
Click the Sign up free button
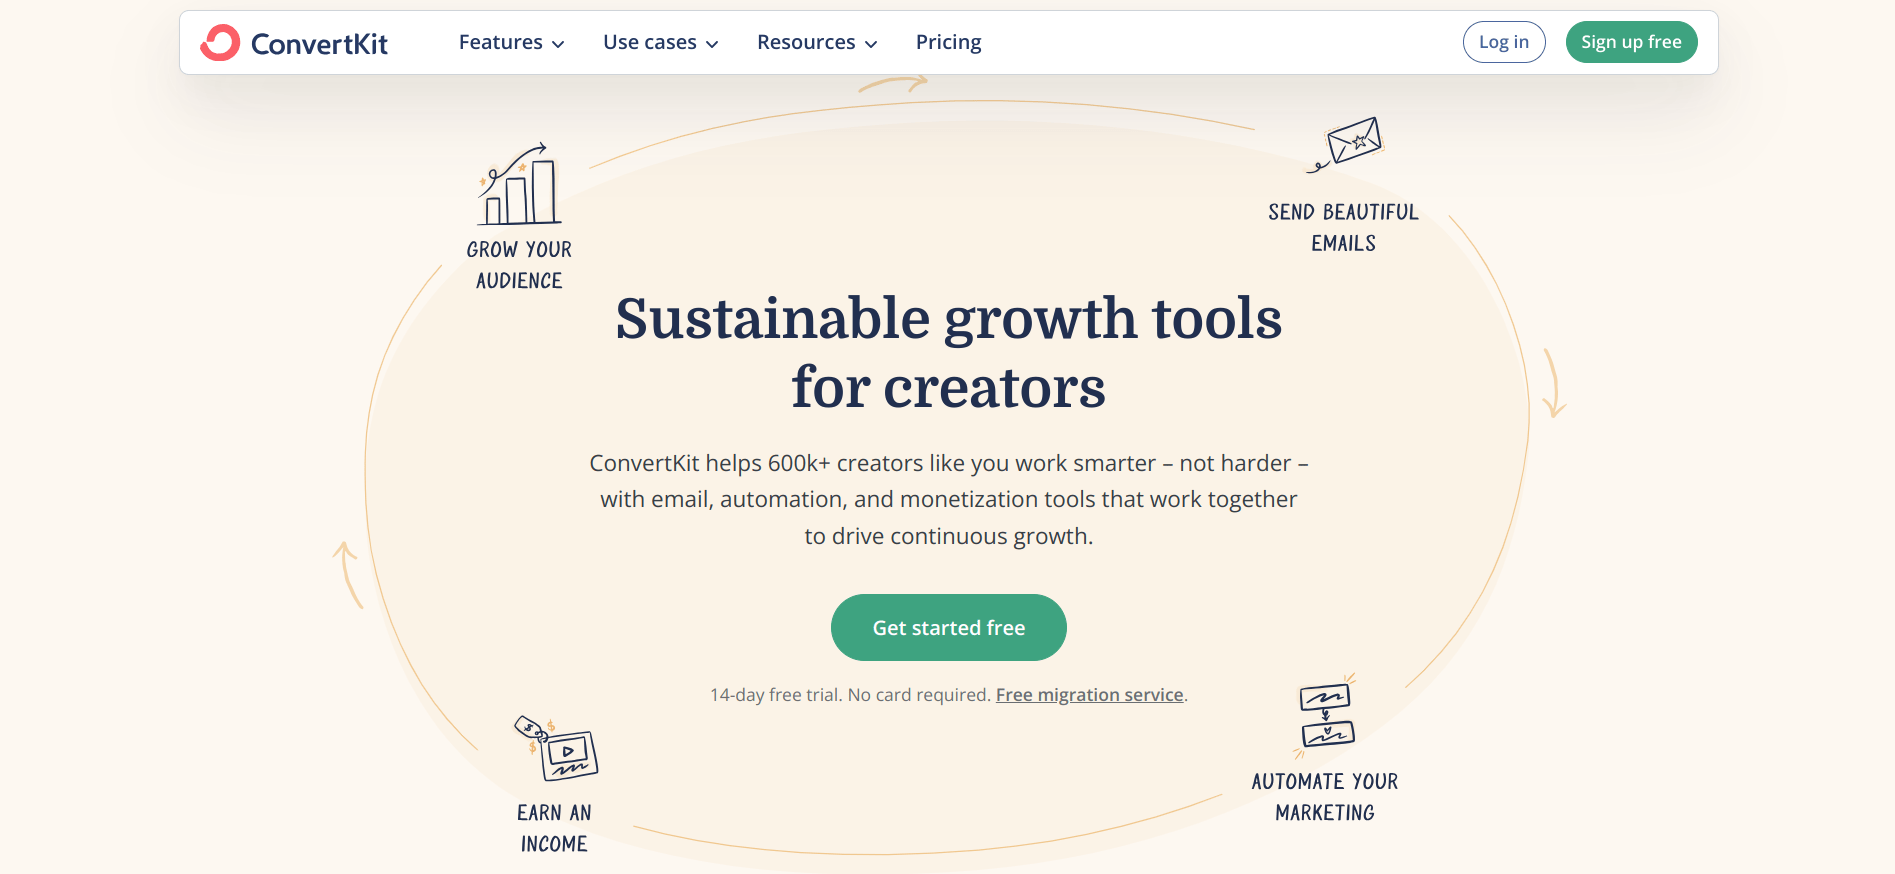tap(1631, 42)
